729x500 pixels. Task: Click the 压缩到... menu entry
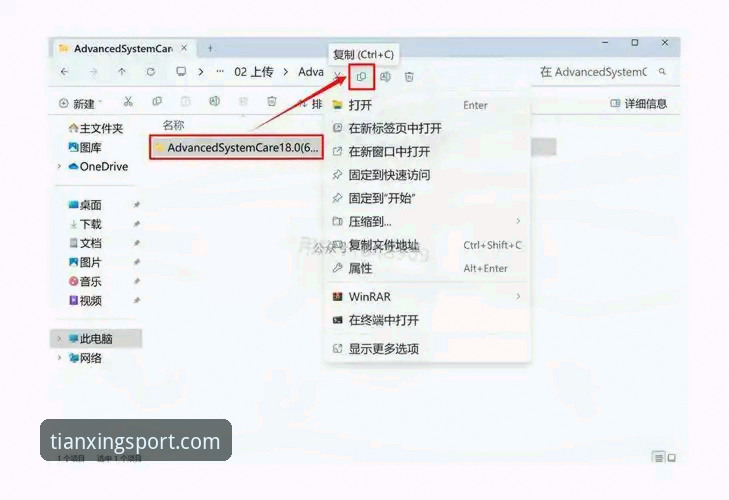427,221
